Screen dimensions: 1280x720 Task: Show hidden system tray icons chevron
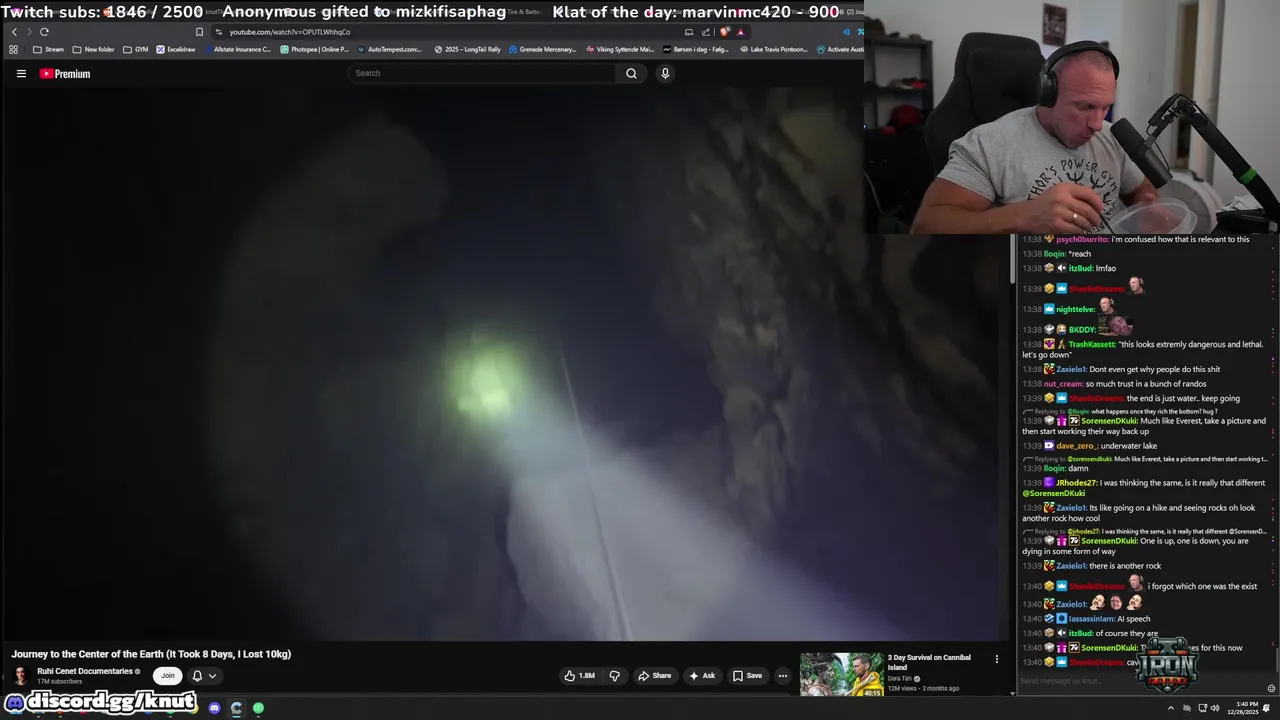tap(1171, 708)
